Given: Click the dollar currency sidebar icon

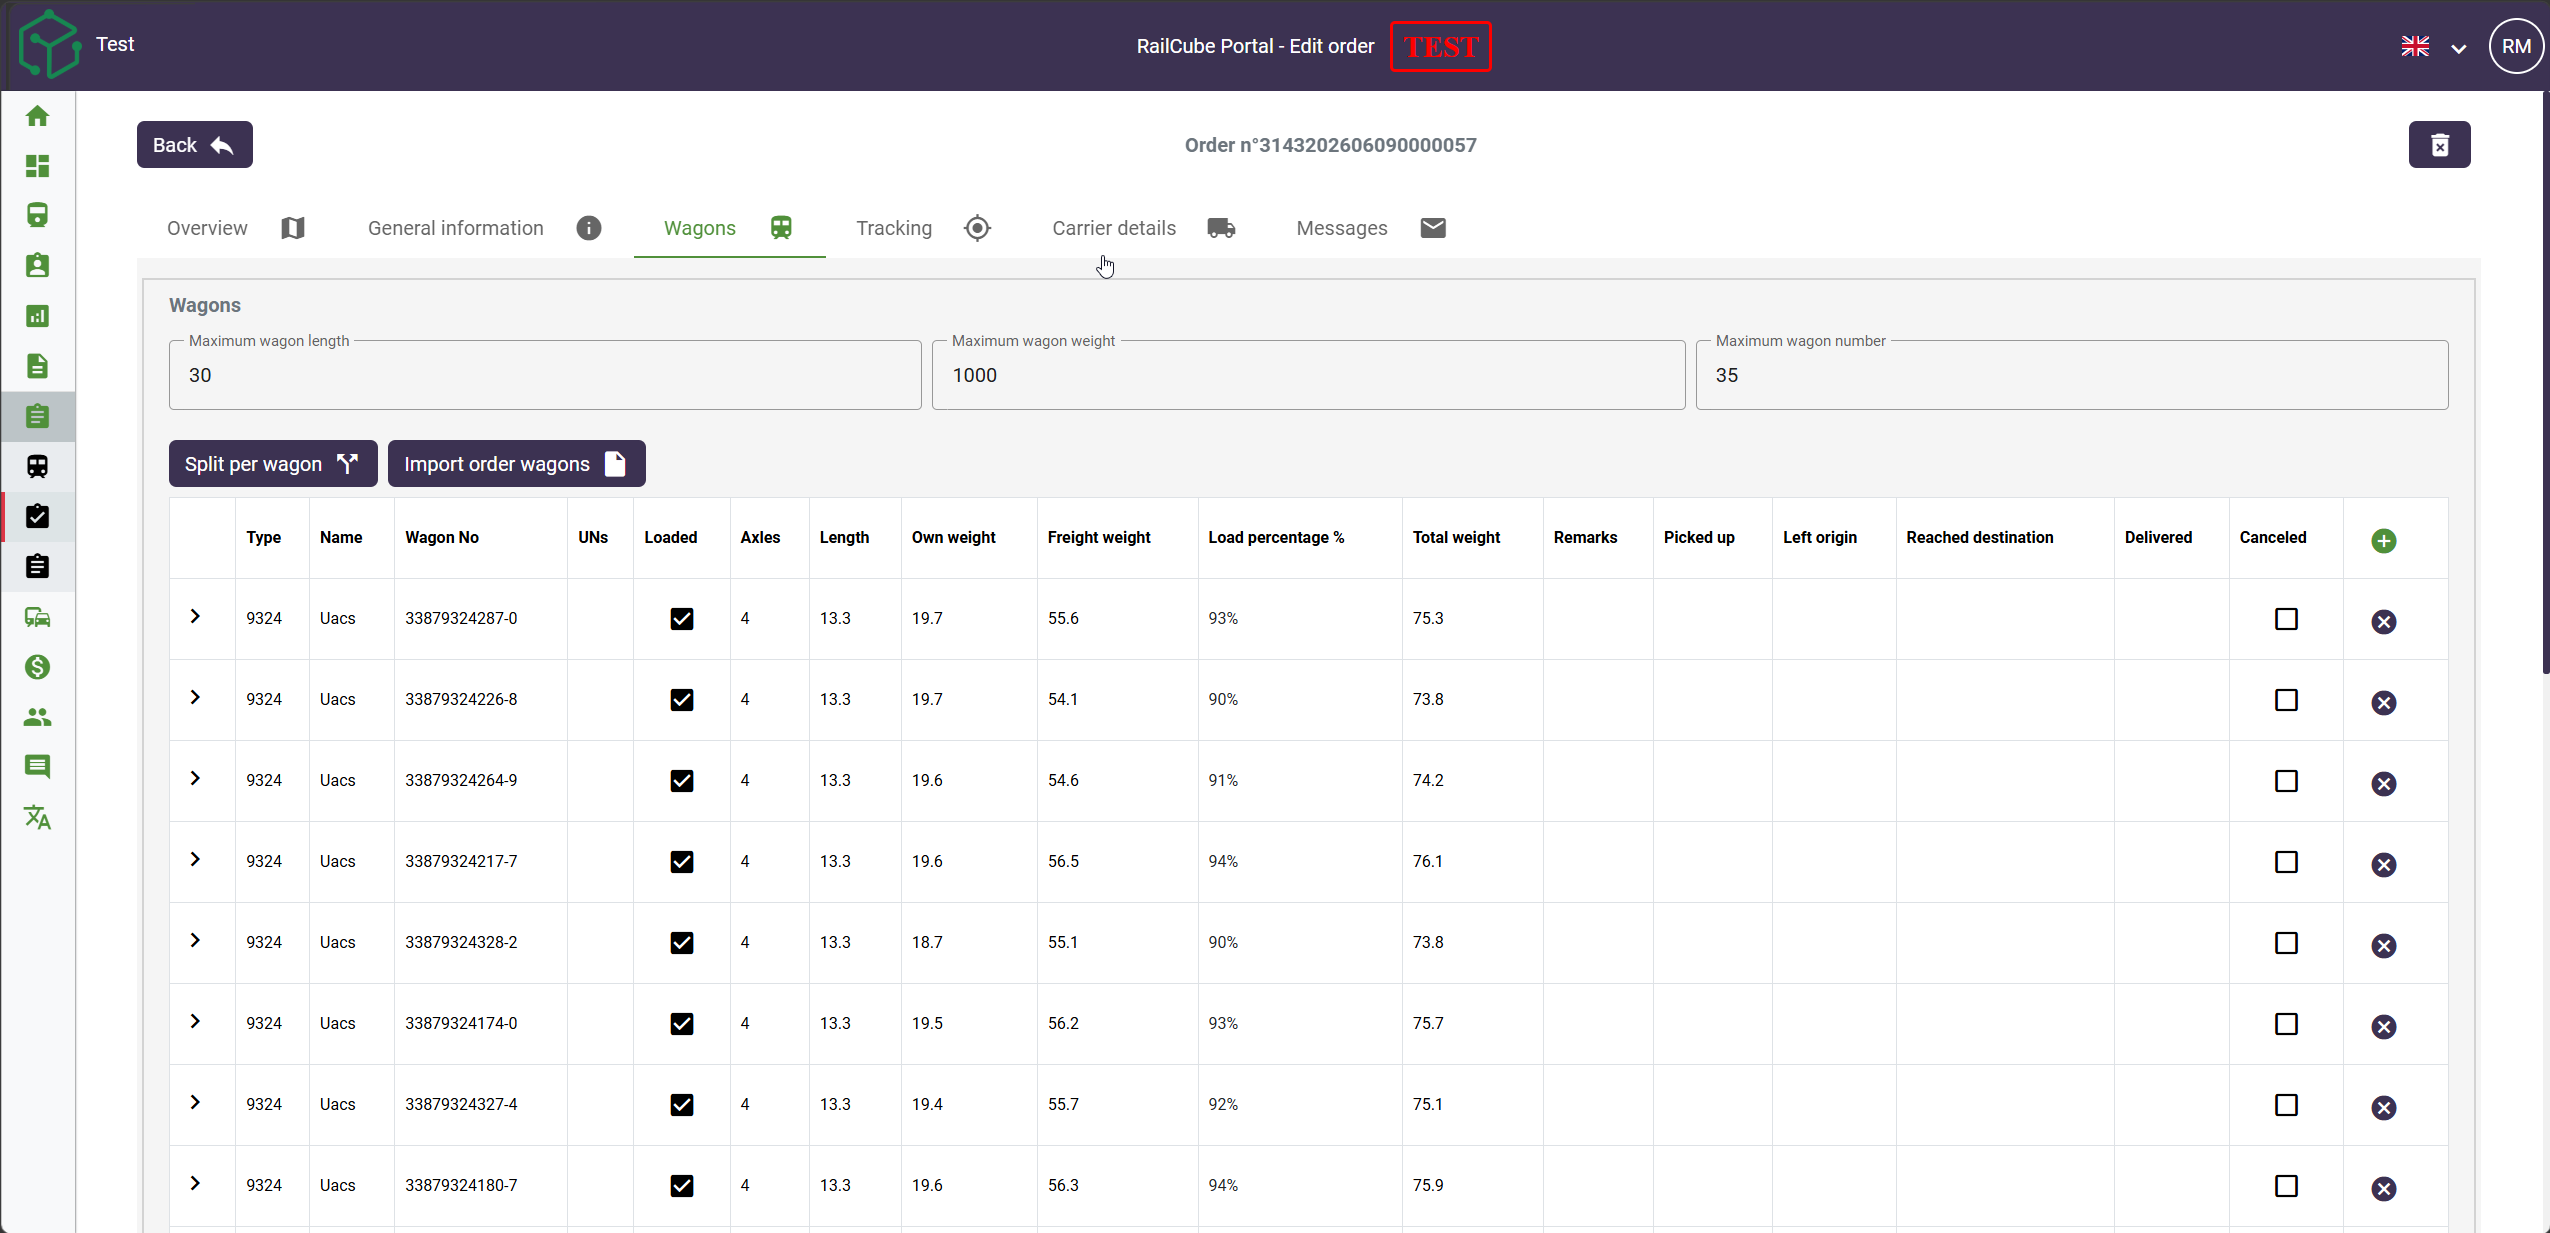Looking at the screenshot, I should [37, 667].
